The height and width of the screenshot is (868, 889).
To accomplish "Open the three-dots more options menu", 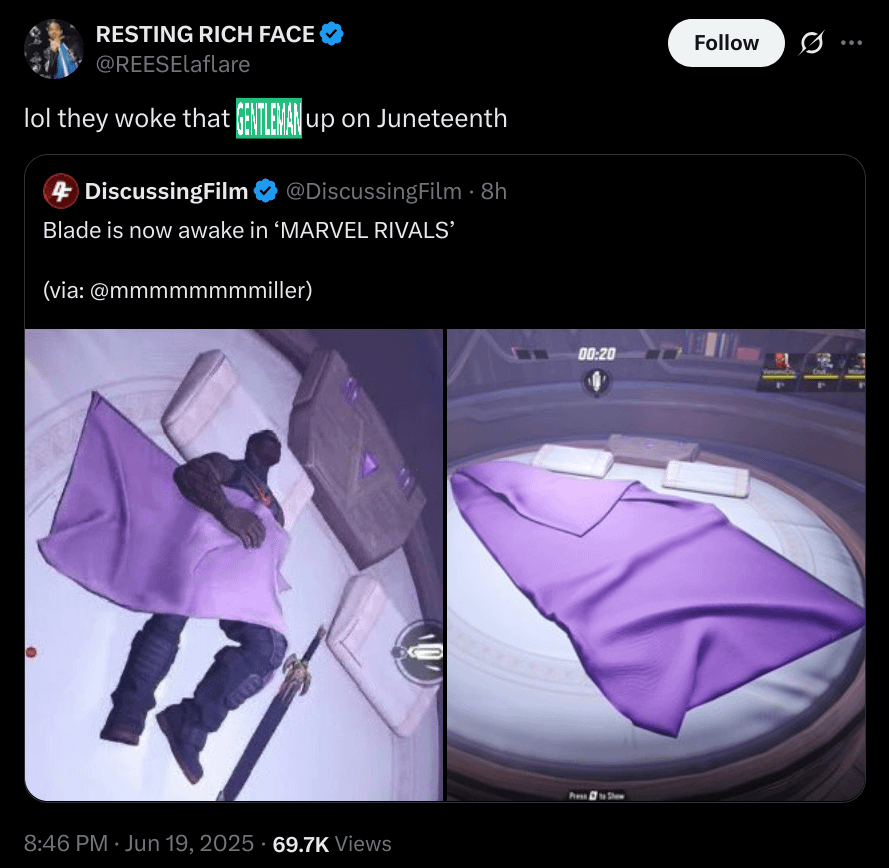I will pos(852,43).
